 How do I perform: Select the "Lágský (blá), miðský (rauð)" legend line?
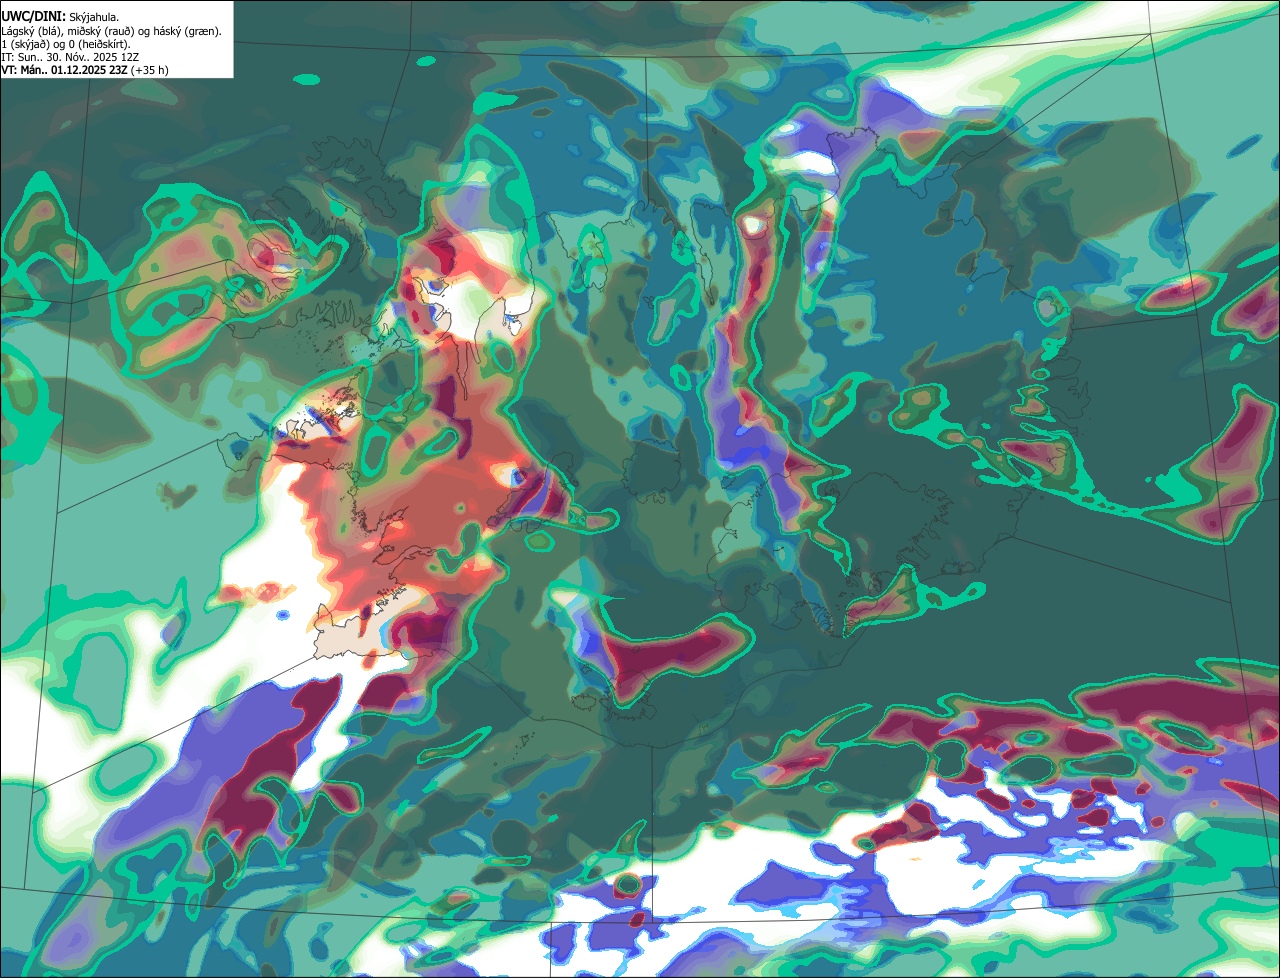(111, 31)
